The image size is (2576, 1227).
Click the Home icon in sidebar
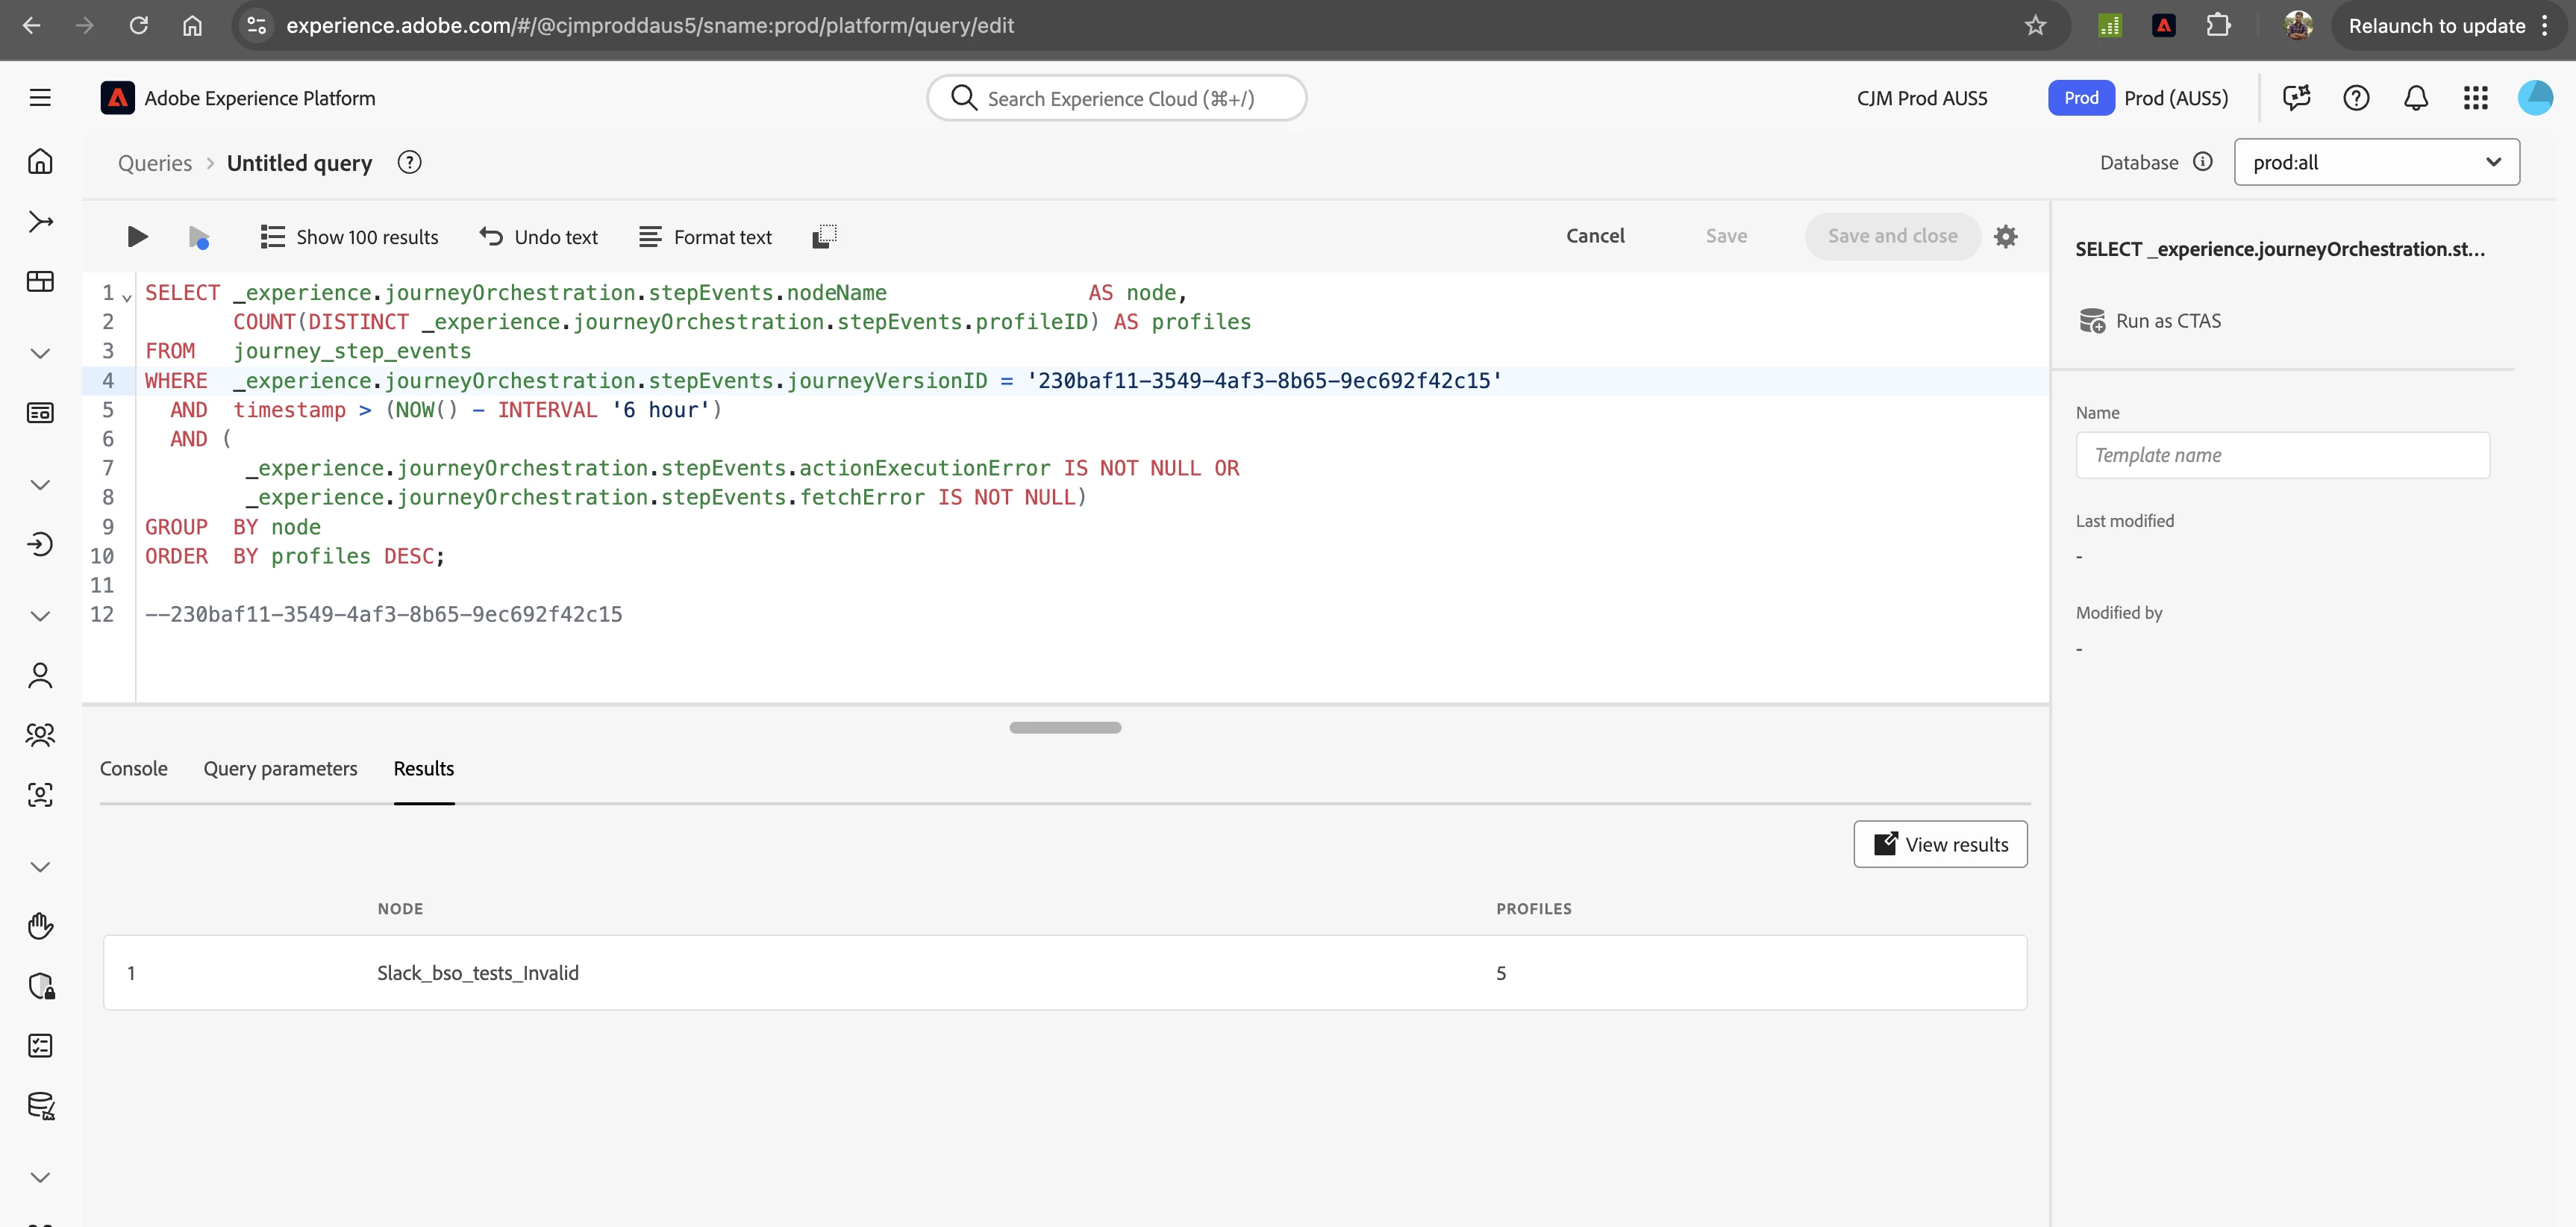pyautogui.click(x=40, y=161)
